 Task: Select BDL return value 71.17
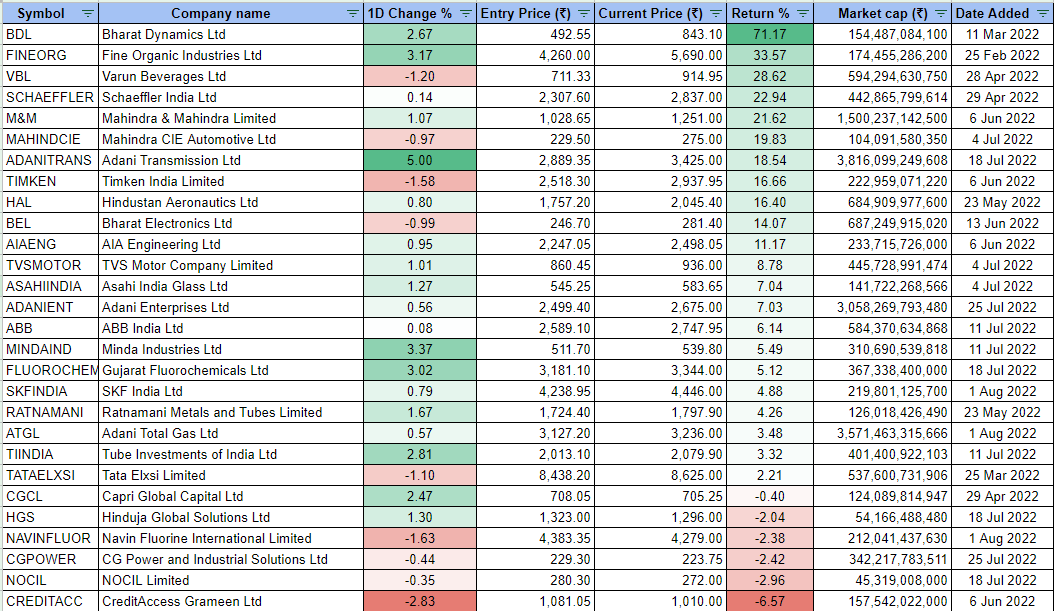(770, 34)
